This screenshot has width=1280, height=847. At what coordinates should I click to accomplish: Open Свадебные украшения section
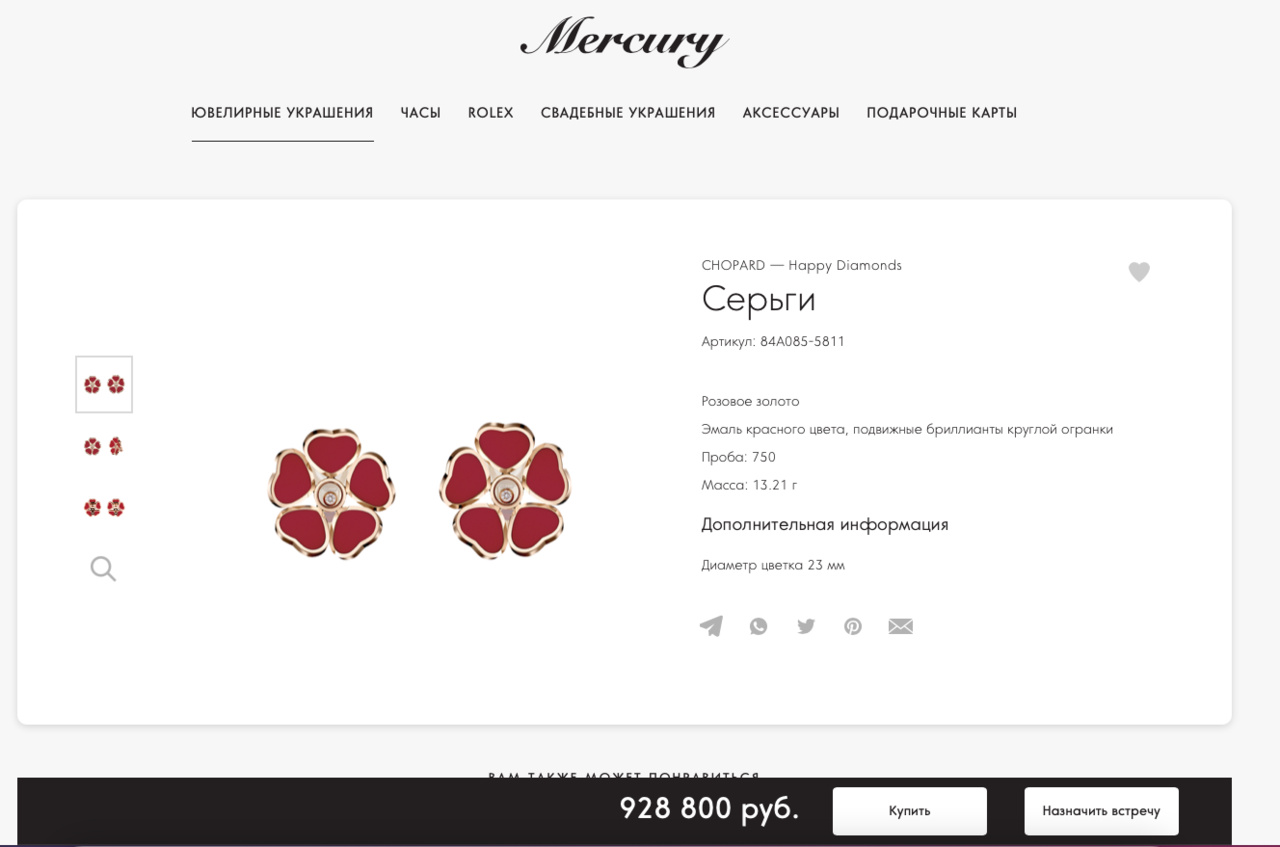coord(628,113)
